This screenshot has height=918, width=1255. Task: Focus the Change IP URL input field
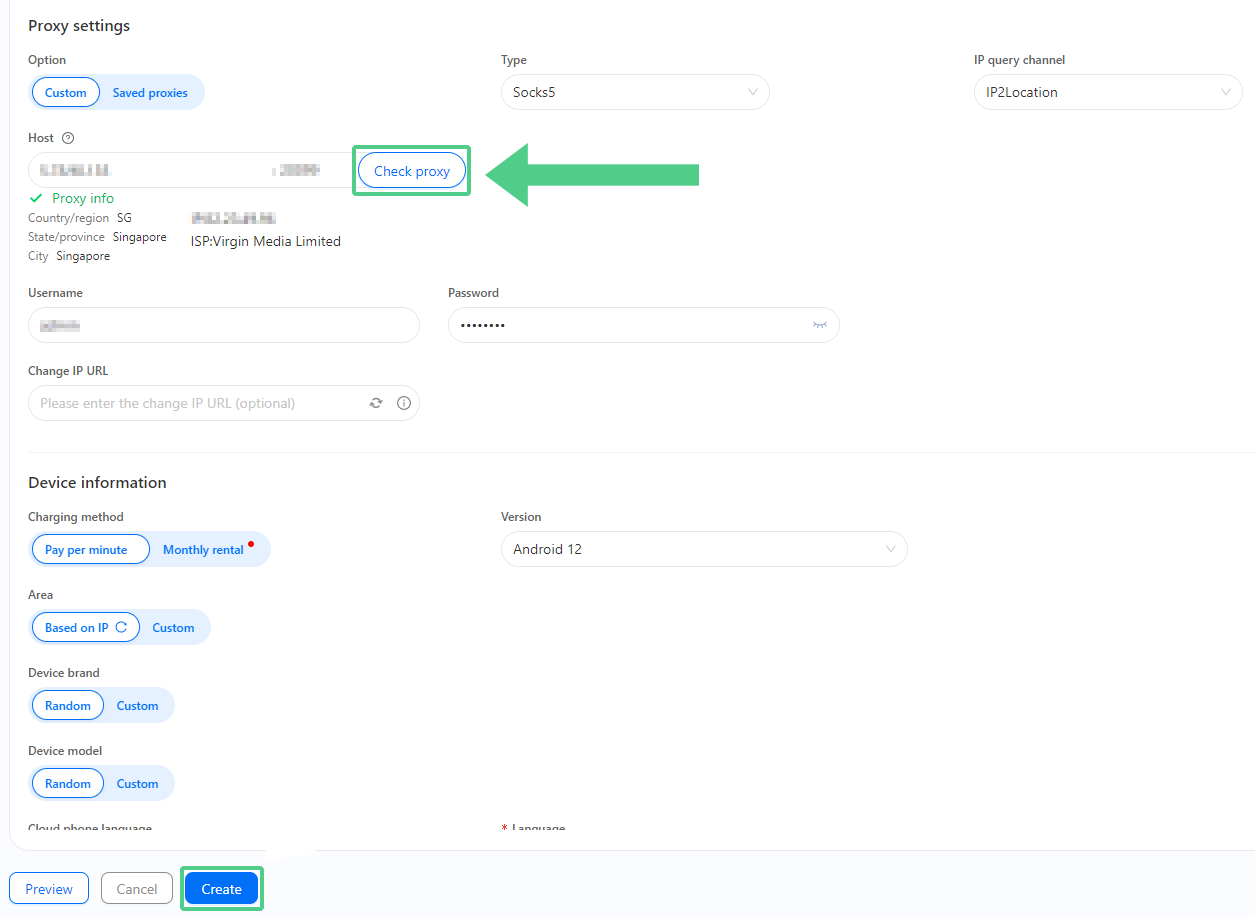(x=224, y=403)
